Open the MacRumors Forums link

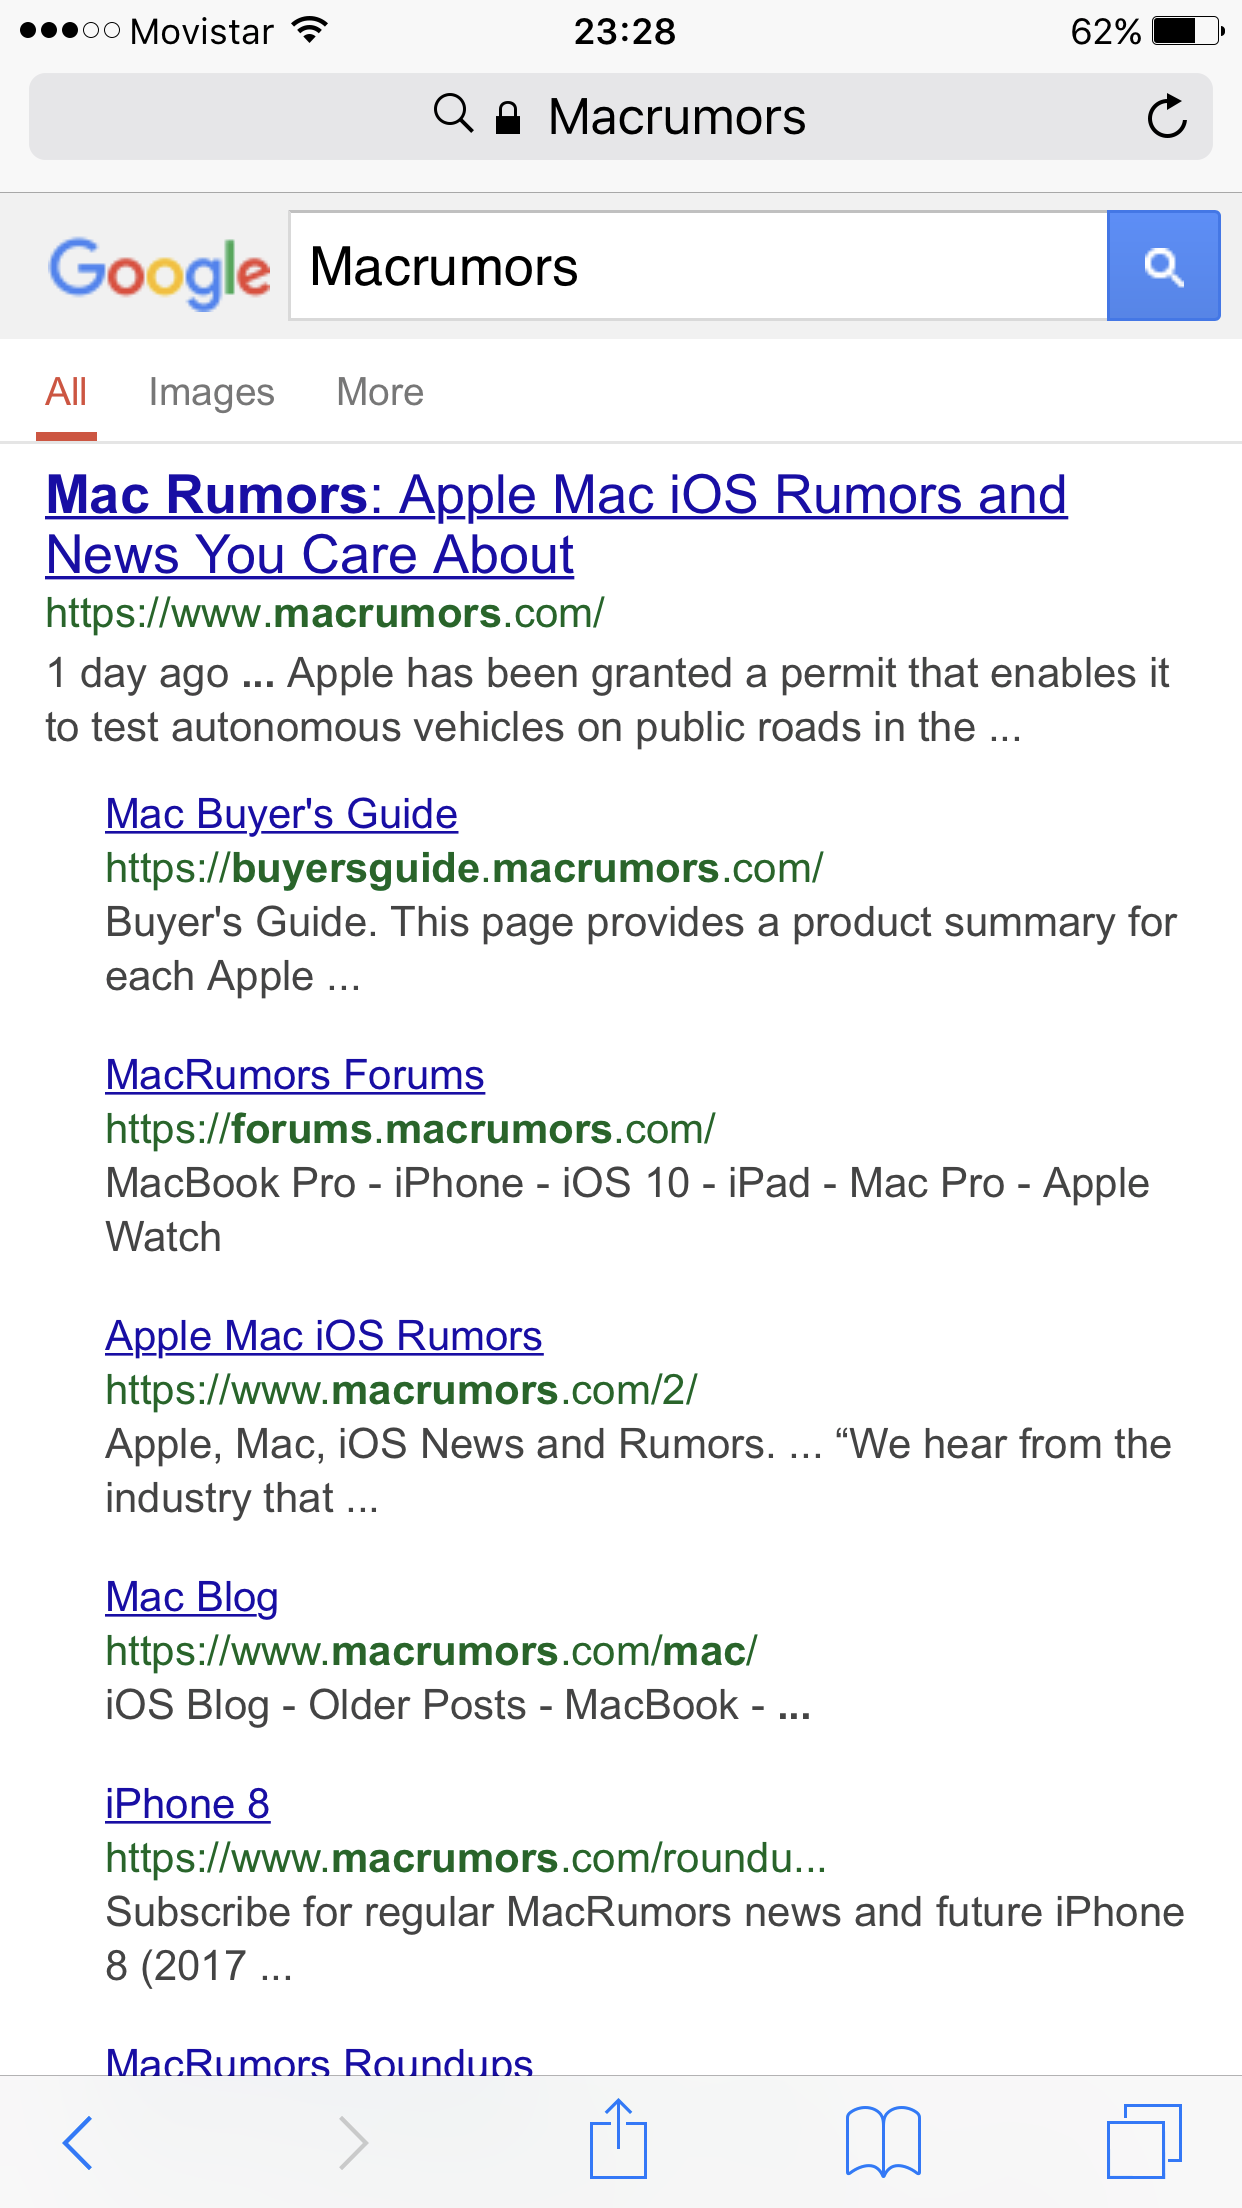(295, 1075)
